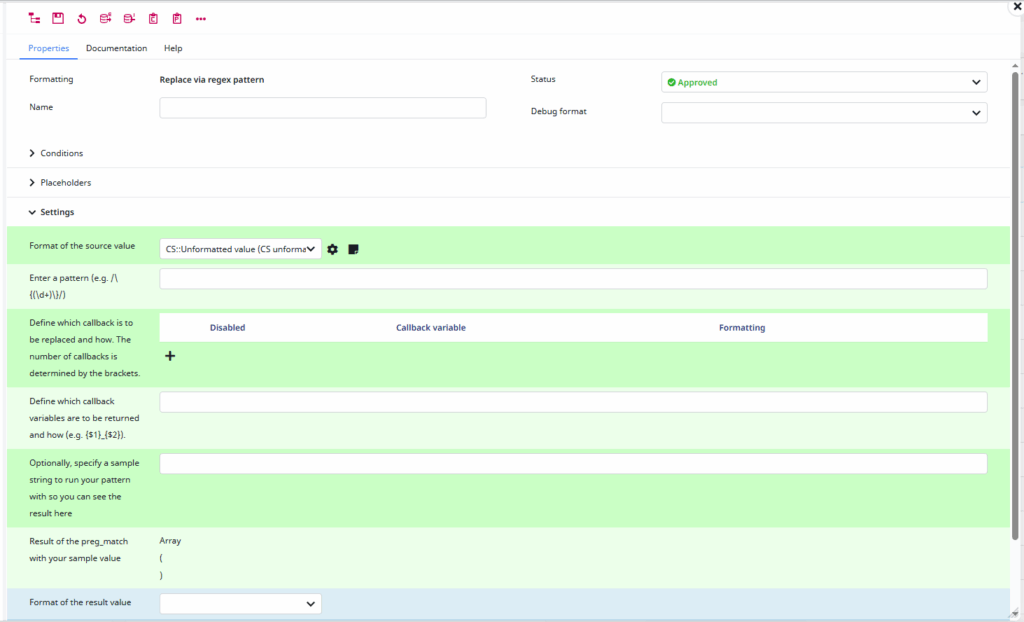
Task: Open the Debug format dropdown
Action: click(823, 112)
